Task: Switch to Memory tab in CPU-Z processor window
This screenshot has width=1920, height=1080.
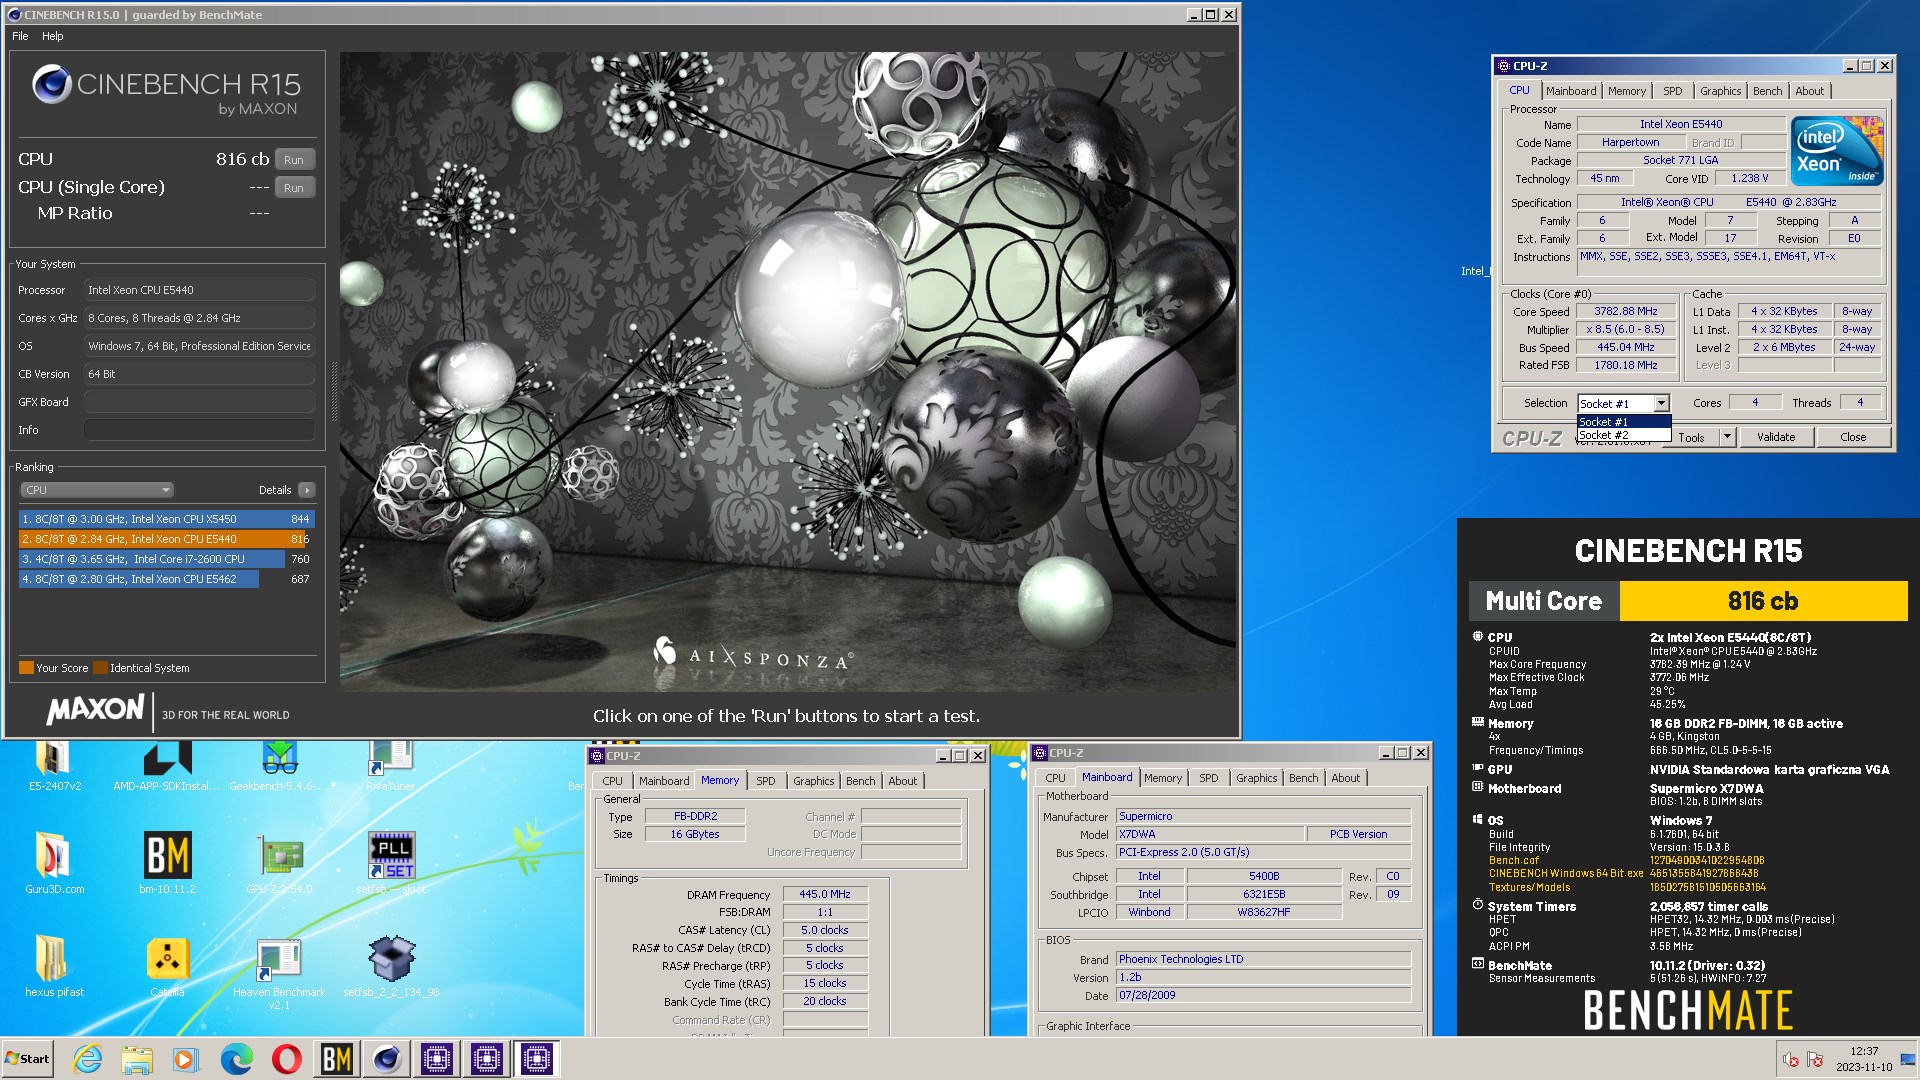Action: point(1627,91)
